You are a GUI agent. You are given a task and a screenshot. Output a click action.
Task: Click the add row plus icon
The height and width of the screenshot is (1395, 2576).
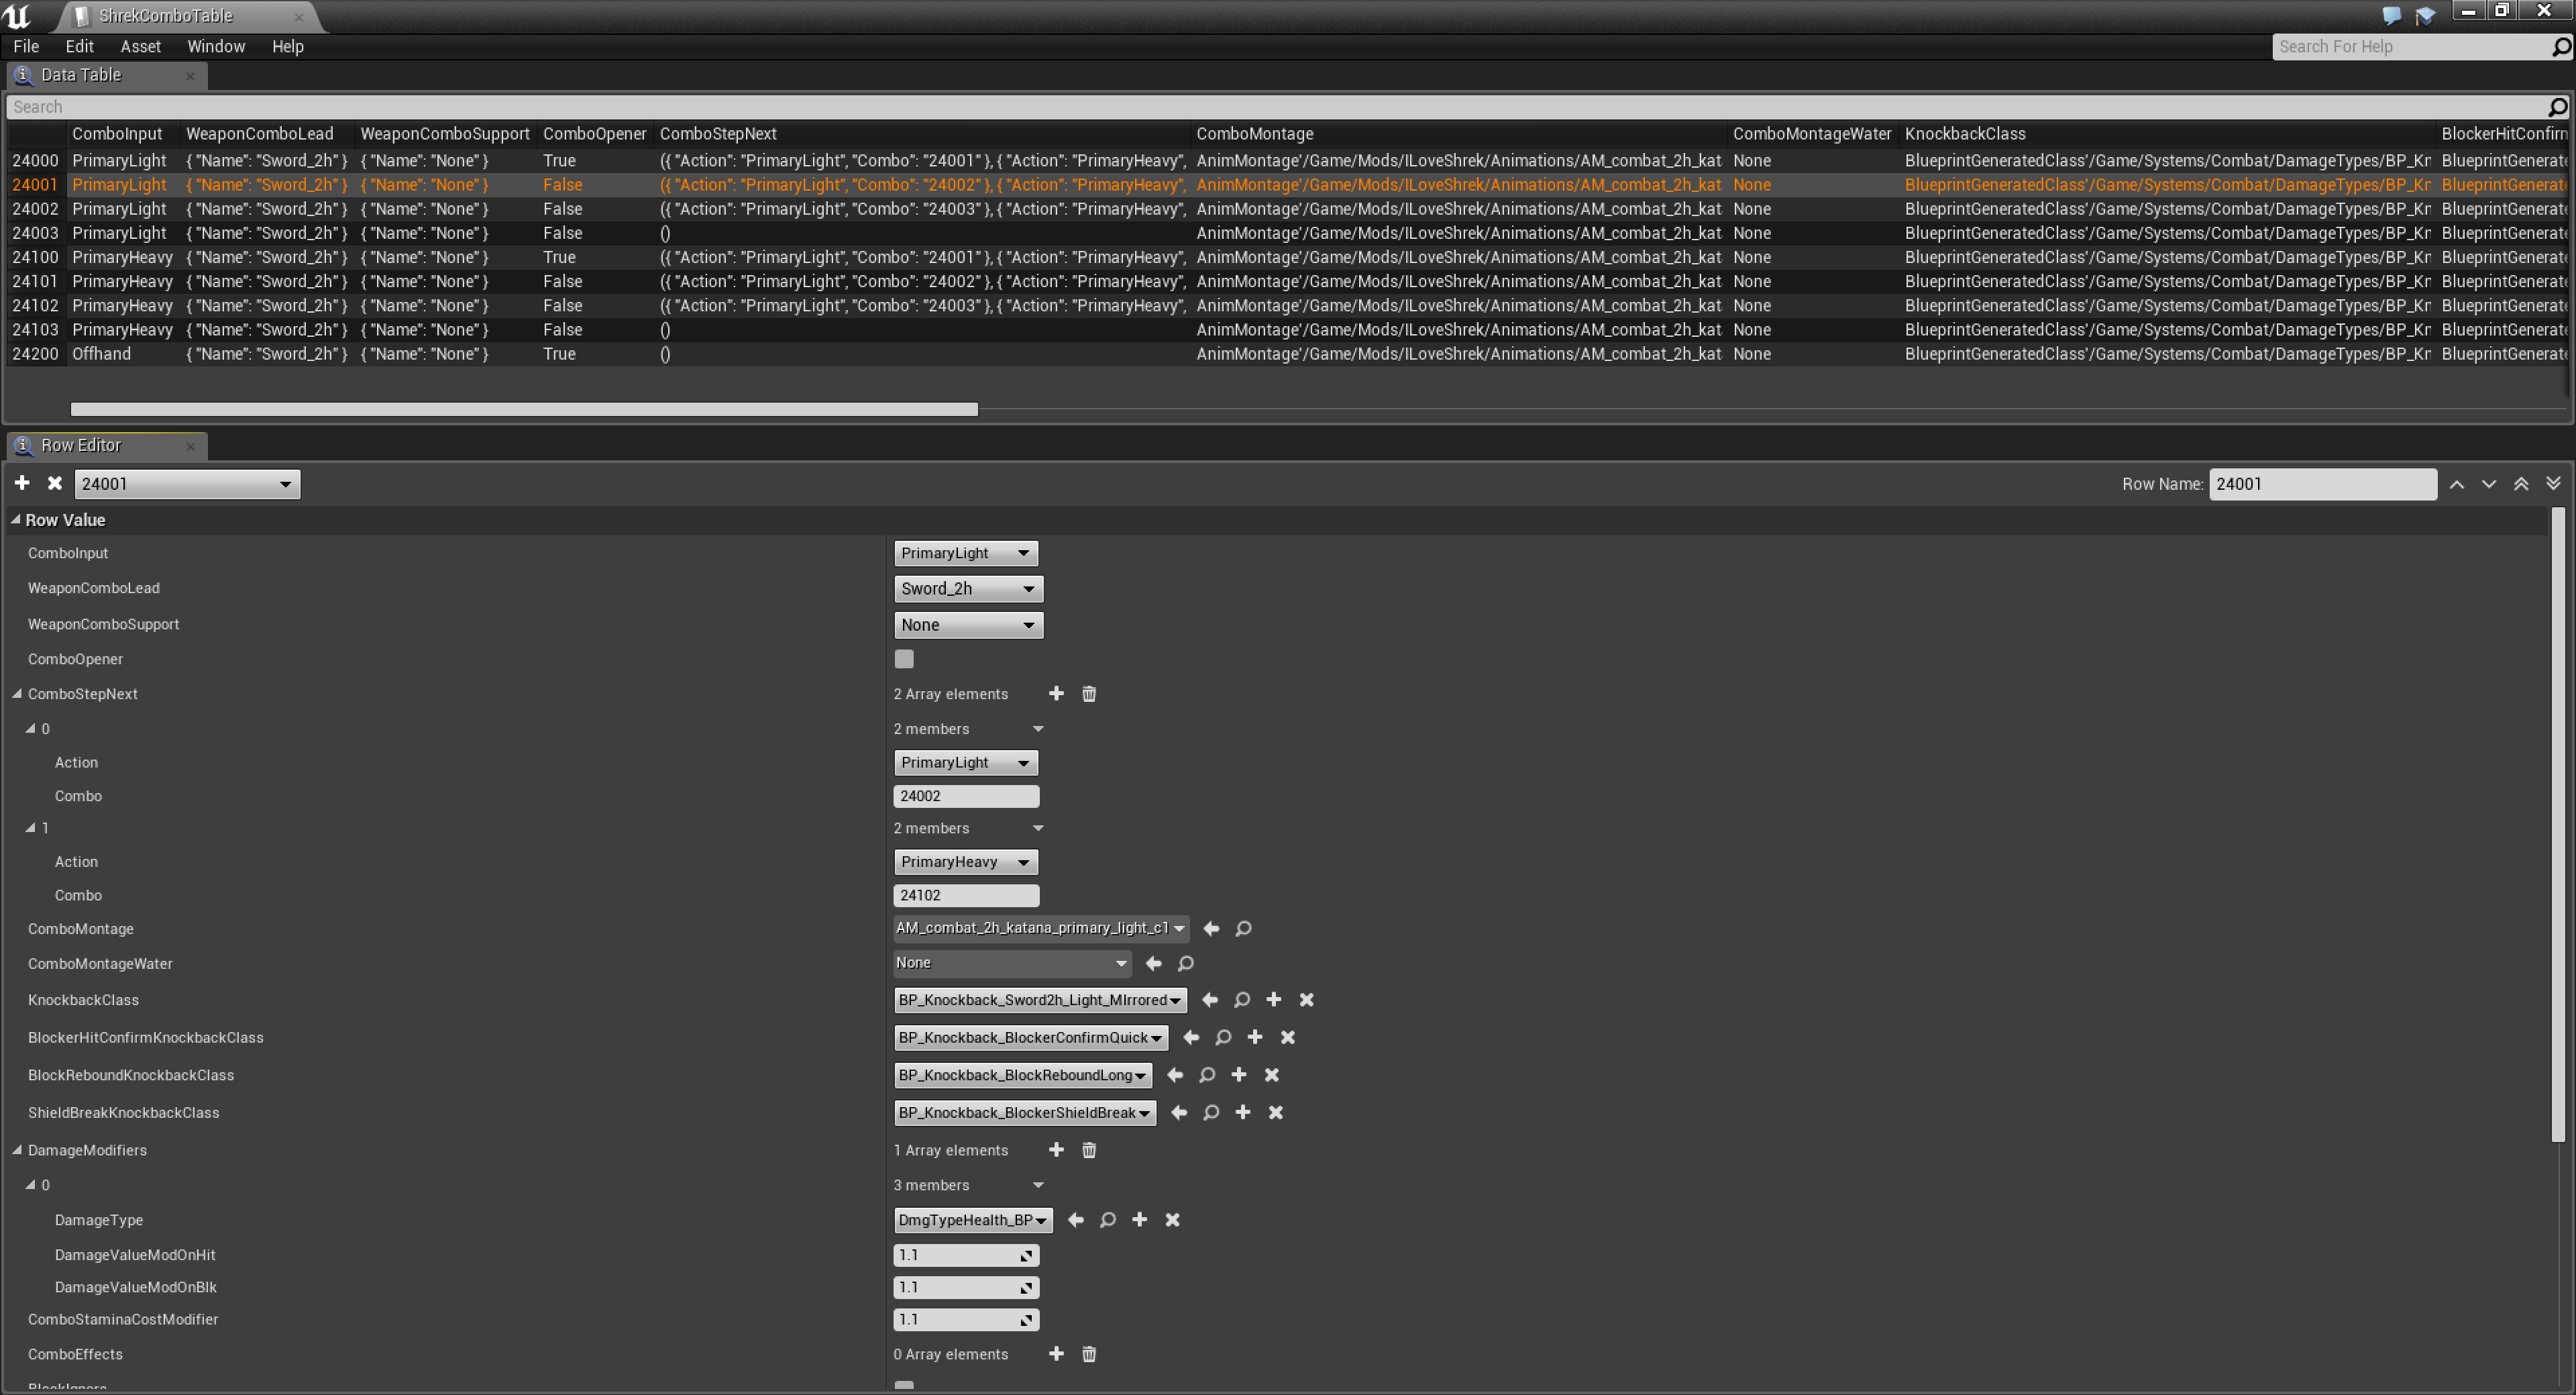(22, 483)
